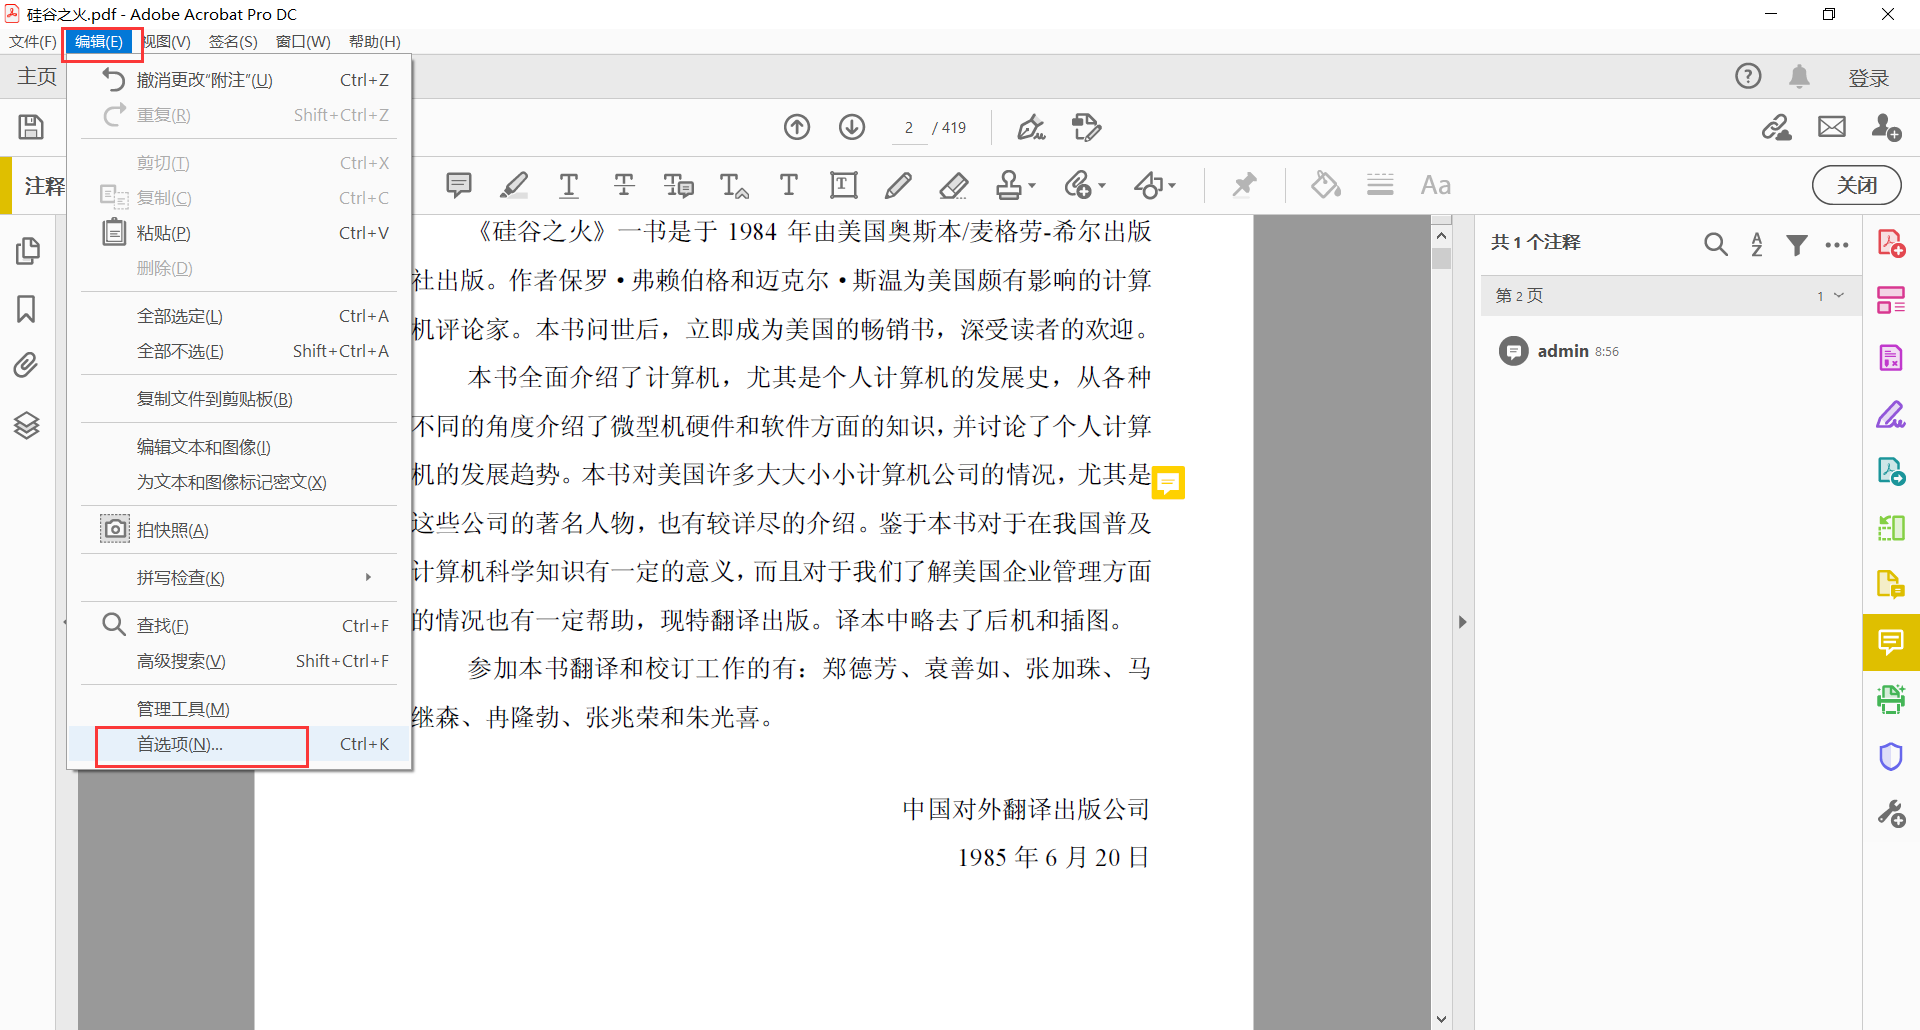The width and height of the screenshot is (1920, 1030).
Task: Expand the 拼写检查 submenu
Action: (x=240, y=578)
